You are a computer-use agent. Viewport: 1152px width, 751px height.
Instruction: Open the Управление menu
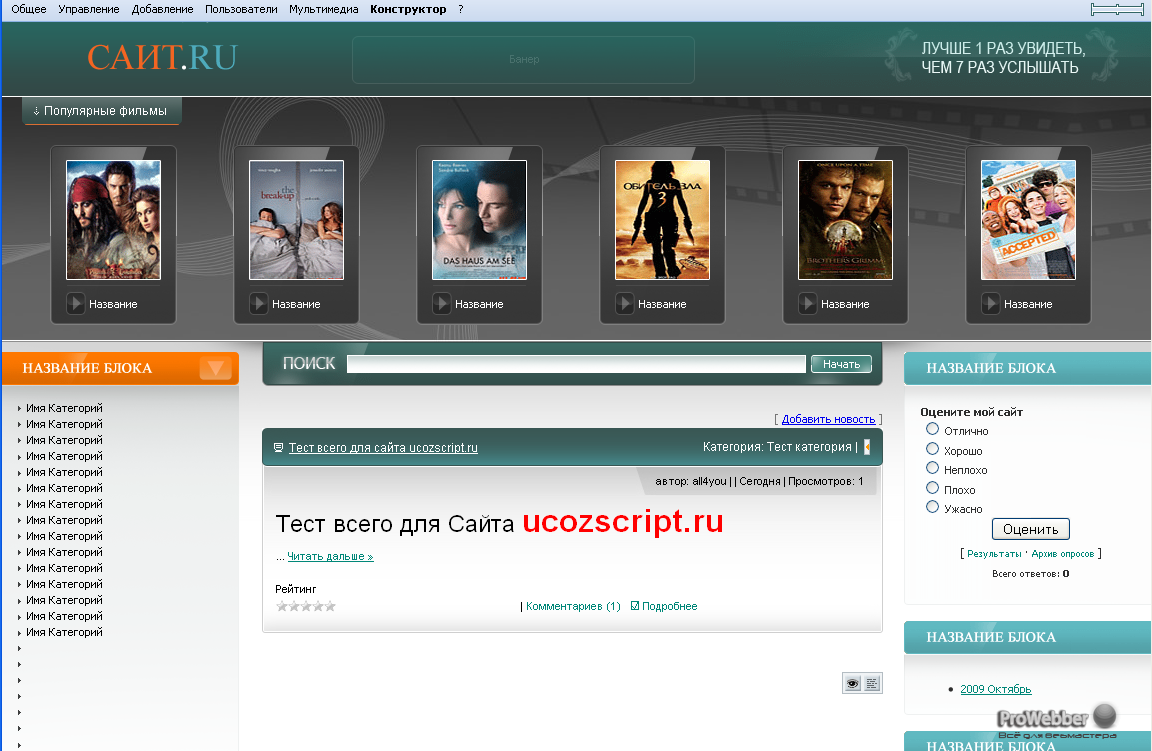point(89,10)
